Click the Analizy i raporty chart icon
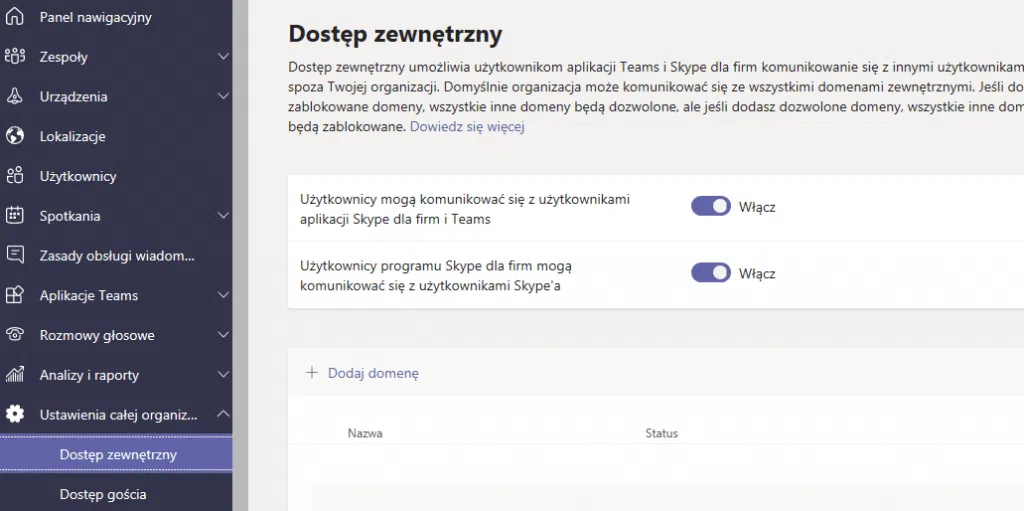The height and width of the screenshot is (511, 1024). (x=15, y=375)
